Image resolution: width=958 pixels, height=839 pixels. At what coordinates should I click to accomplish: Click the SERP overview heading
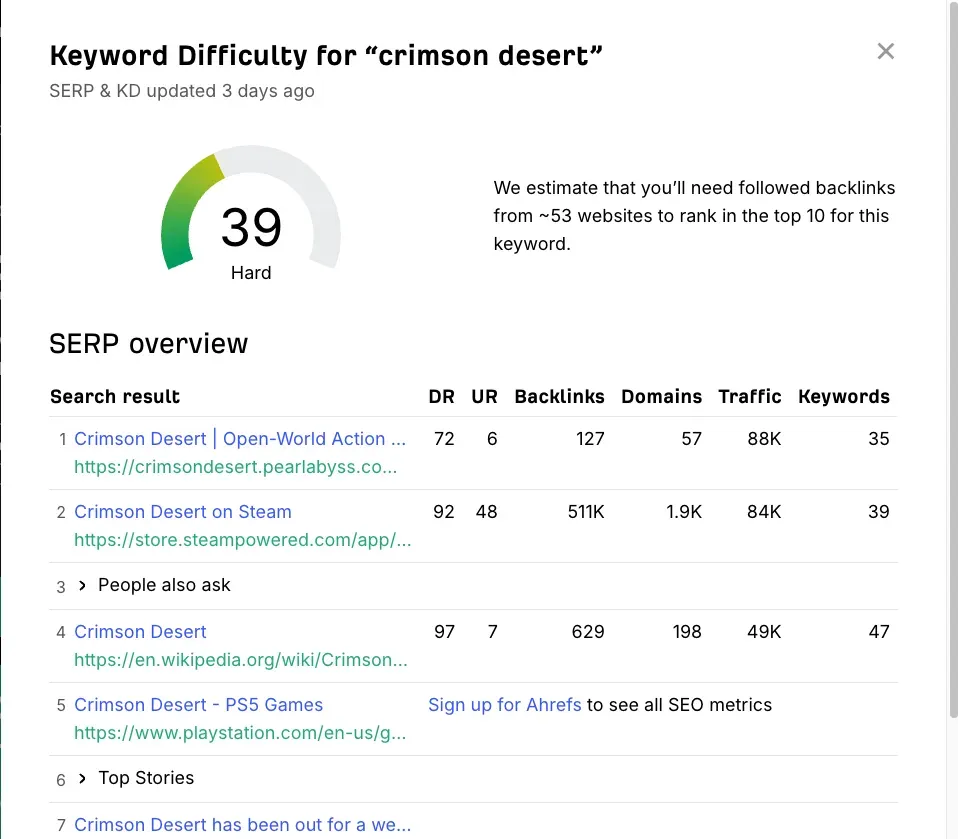(148, 343)
